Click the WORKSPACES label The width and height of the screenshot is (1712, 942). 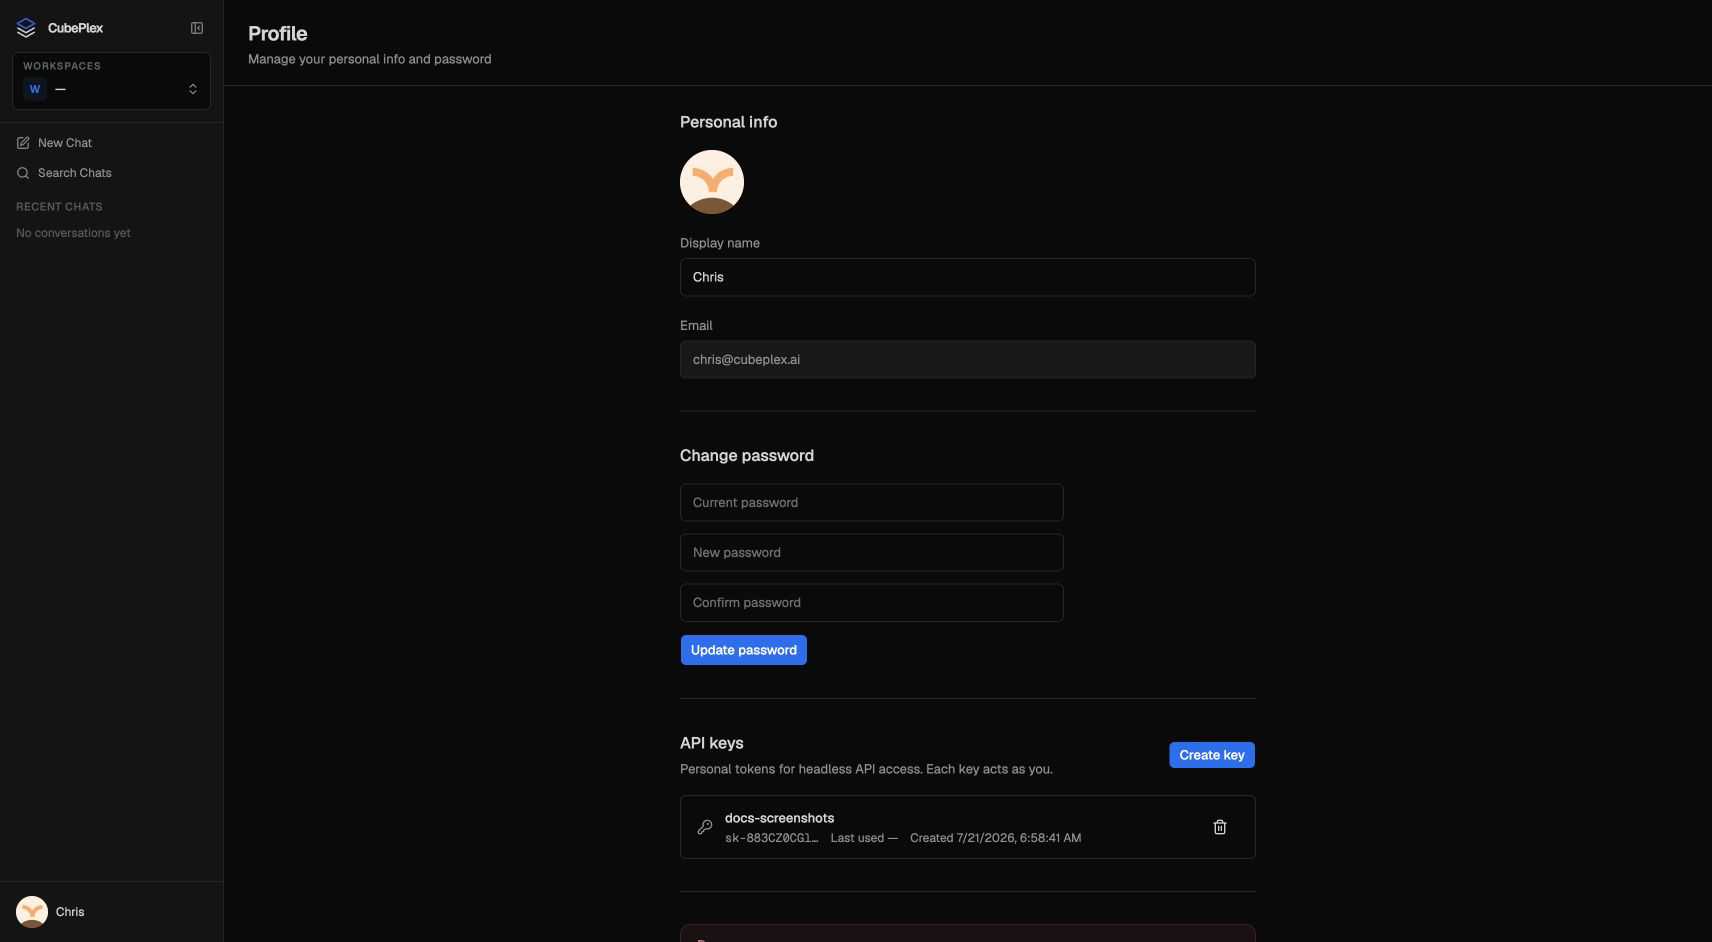coord(62,66)
